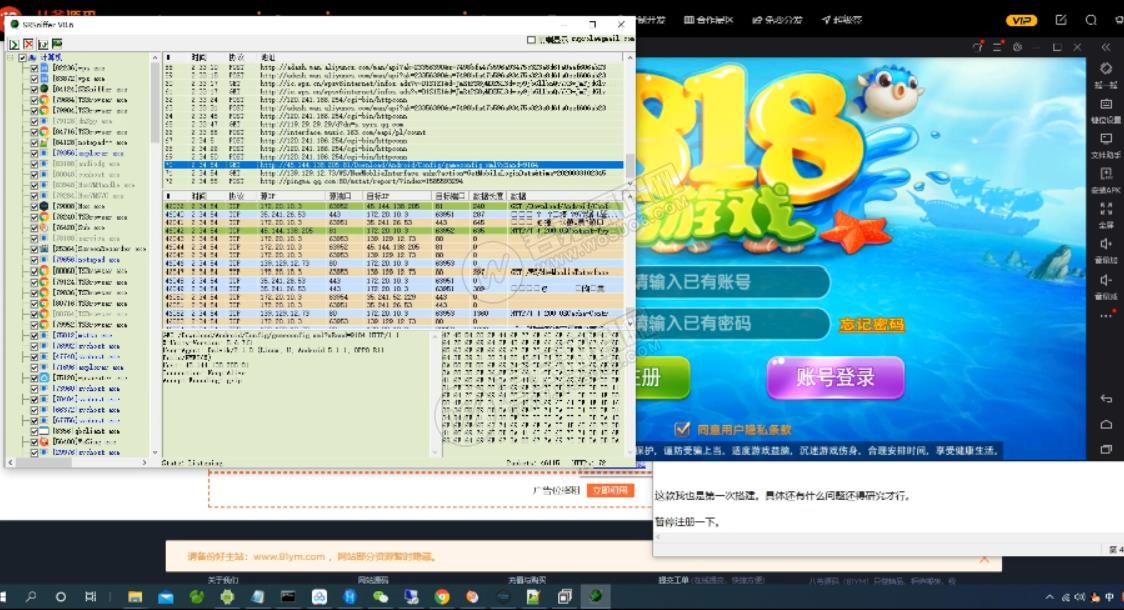Click SRSniffer green icon on taskbar

(x=595, y=596)
